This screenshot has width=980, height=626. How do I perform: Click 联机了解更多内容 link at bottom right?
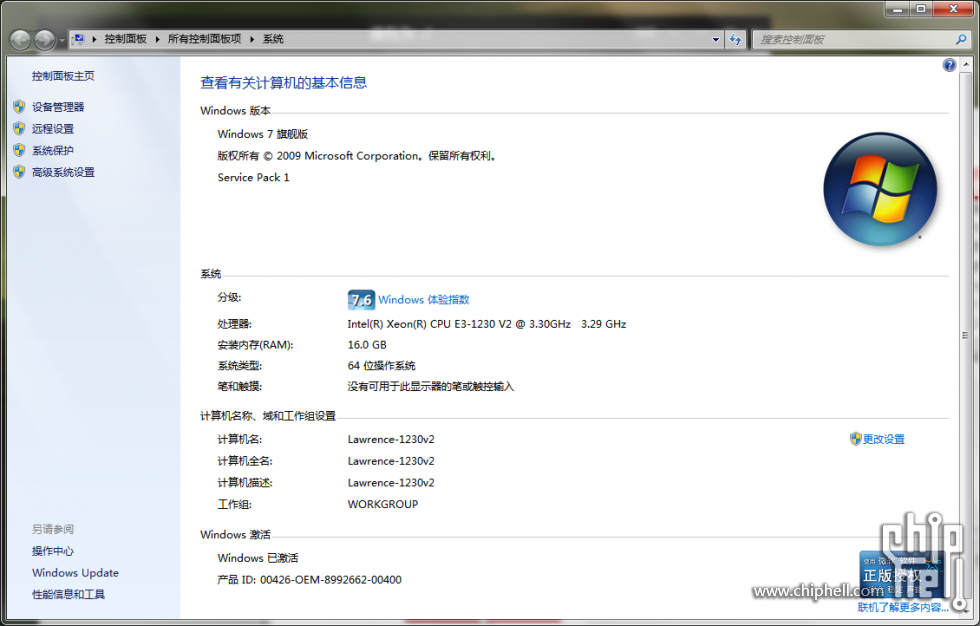tap(903, 607)
